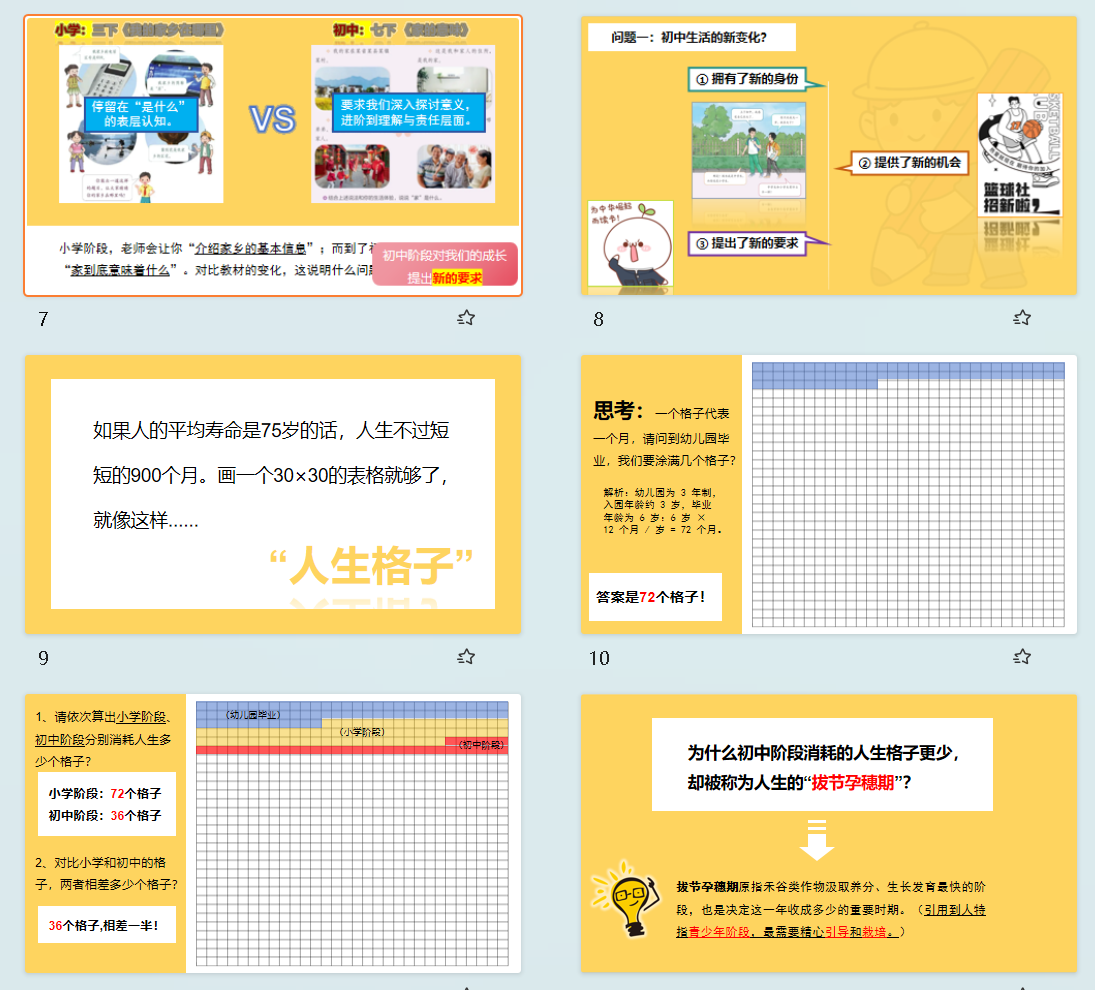Click the '答案是72个格子' answer box
Image resolution: width=1095 pixels, height=990 pixels.
(x=654, y=597)
